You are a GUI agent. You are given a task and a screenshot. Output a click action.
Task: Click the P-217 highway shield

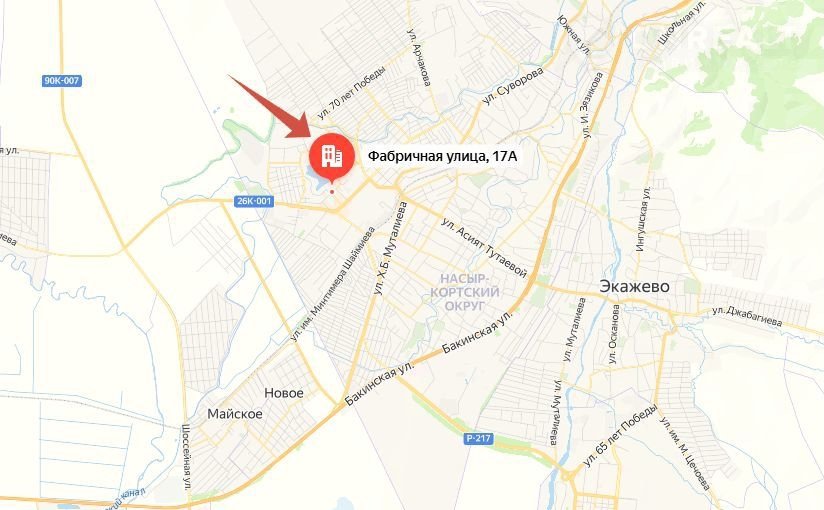pyautogui.click(x=479, y=438)
